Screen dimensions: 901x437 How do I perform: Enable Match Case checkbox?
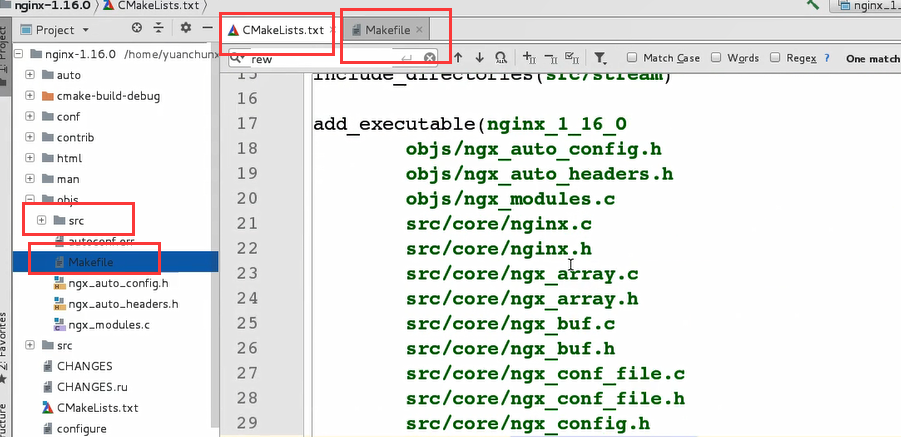point(632,57)
